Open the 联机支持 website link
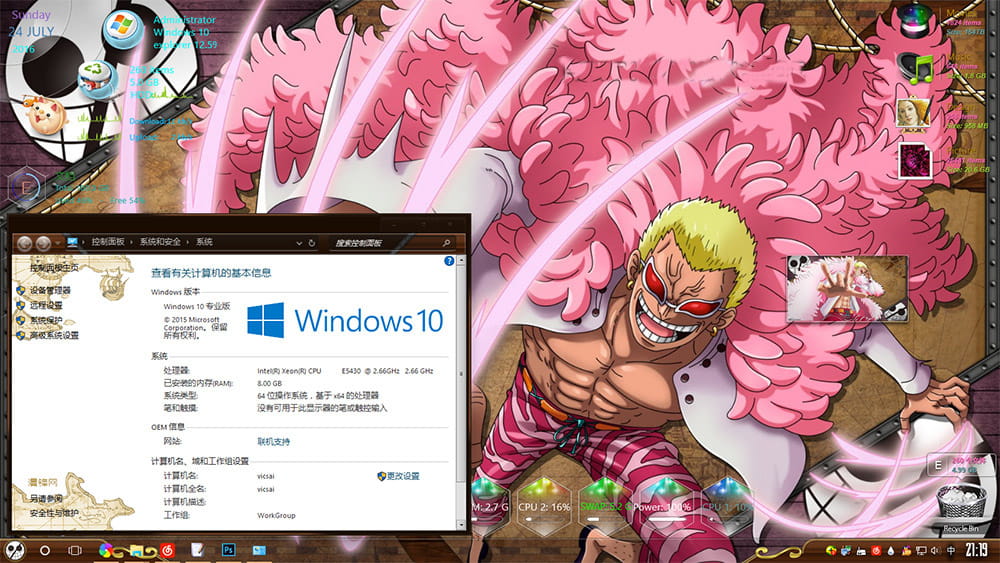The height and width of the screenshot is (563, 1000). click(274, 441)
